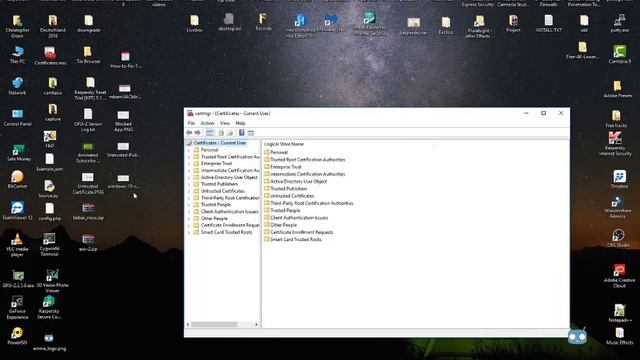Expand Intermediate Certification Authorities tree node

click(189, 171)
